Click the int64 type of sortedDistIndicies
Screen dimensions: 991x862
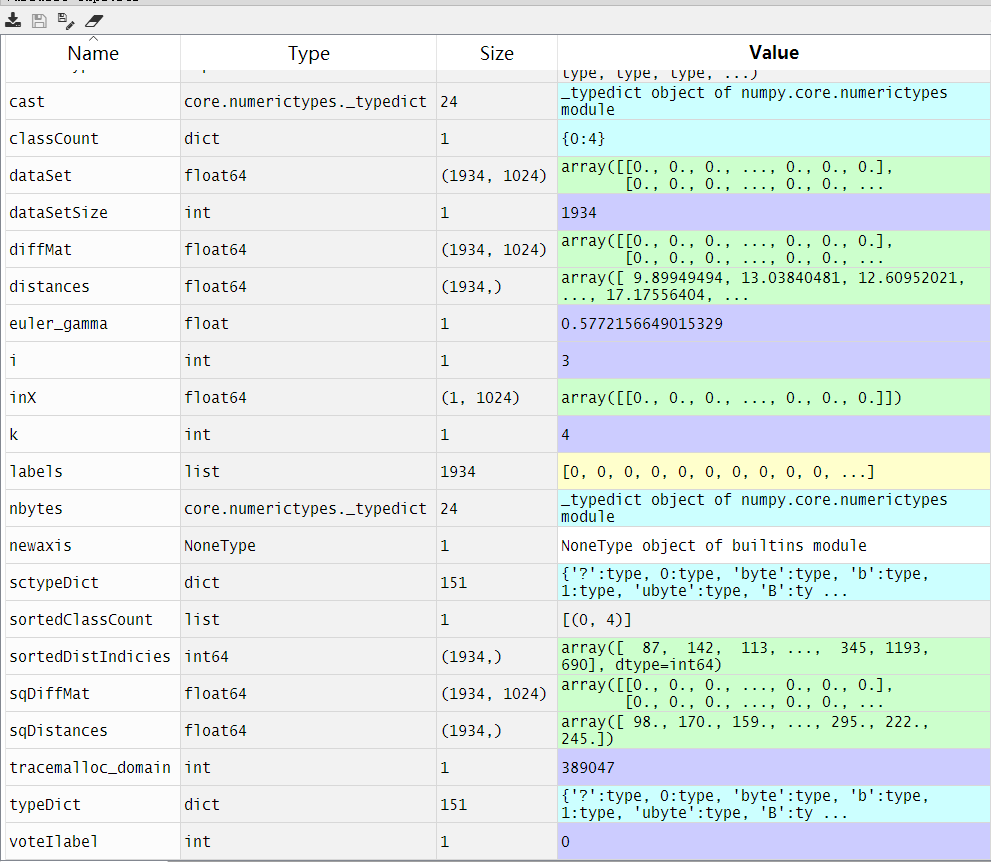click(x=207, y=657)
